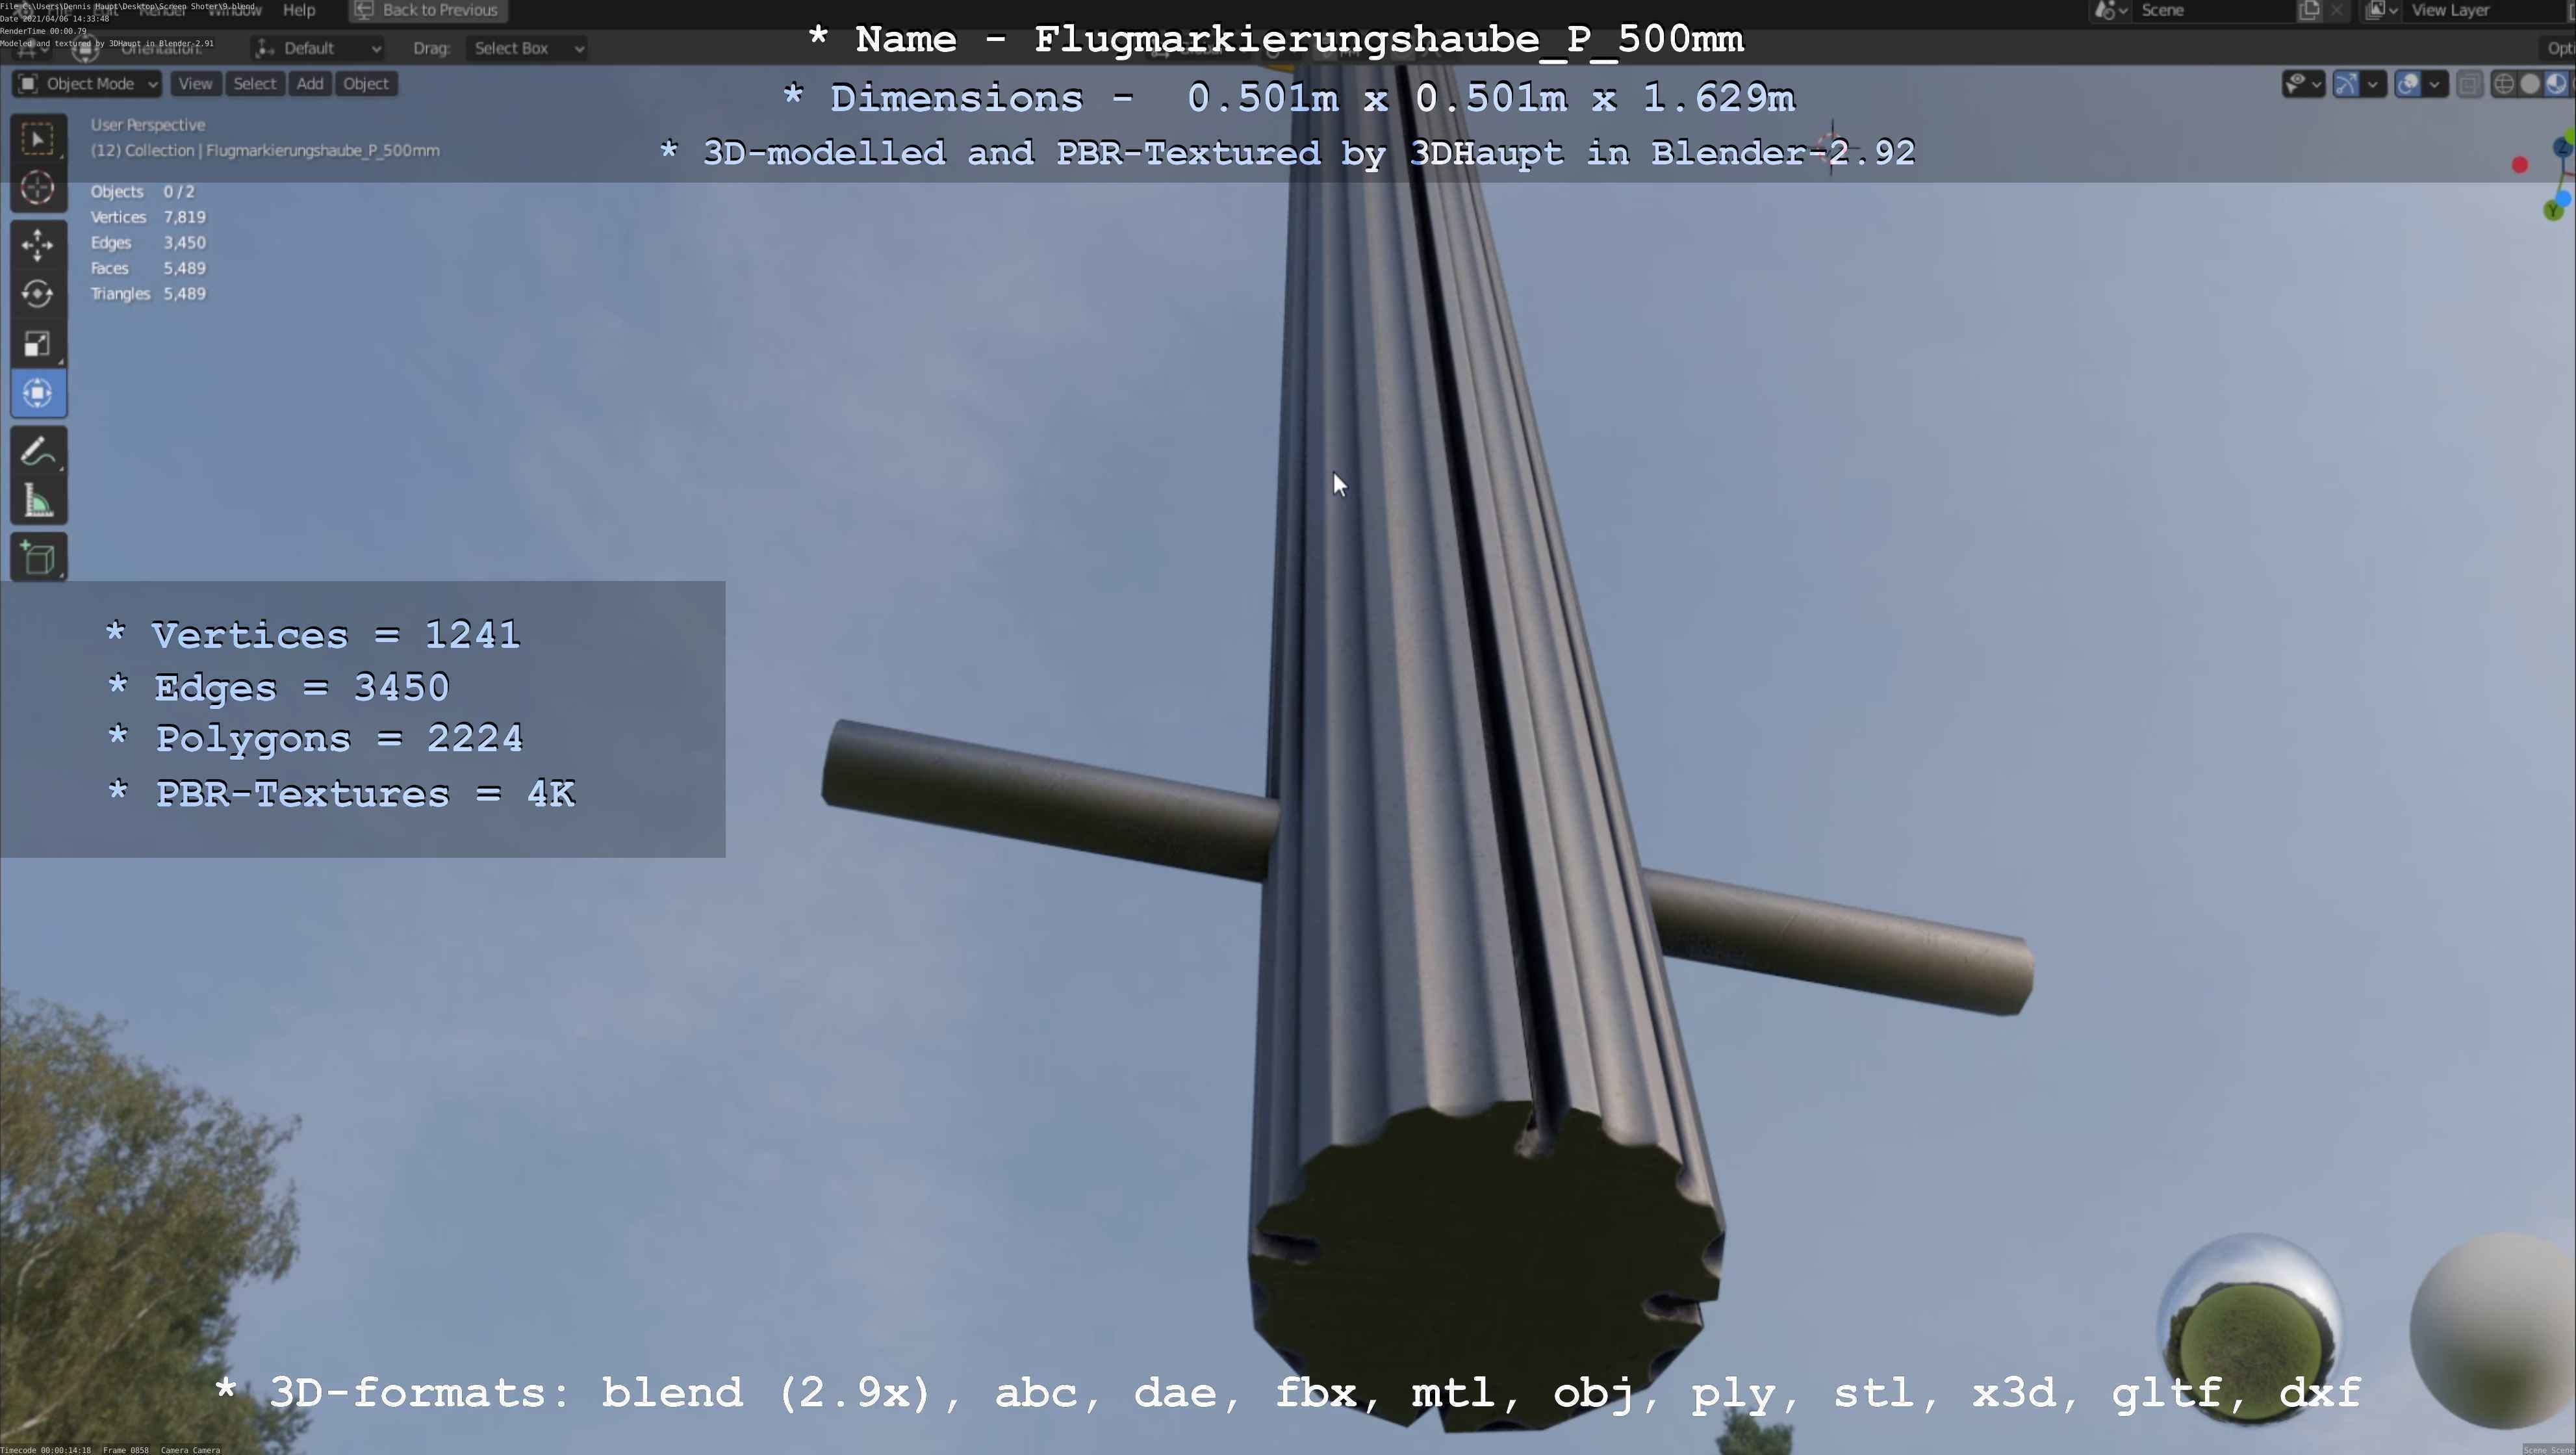Click the green Y axis gizmo circle
Viewport: 2576px width, 1455px height.
point(2553,210)
